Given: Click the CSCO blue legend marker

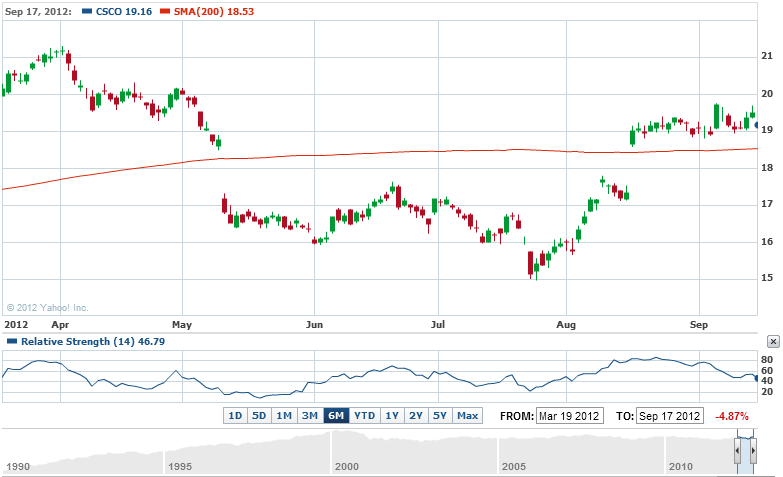Looking at the screenshot, I should (x=87, y=11).
